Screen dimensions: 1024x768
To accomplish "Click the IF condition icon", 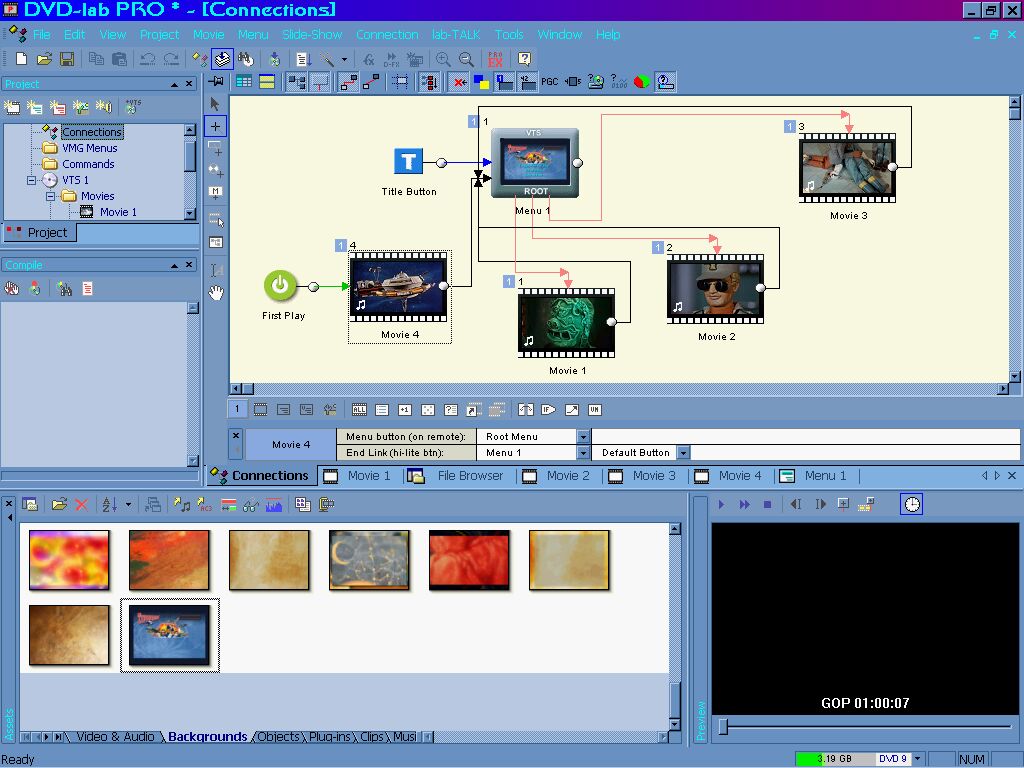I will coord(549,410).
